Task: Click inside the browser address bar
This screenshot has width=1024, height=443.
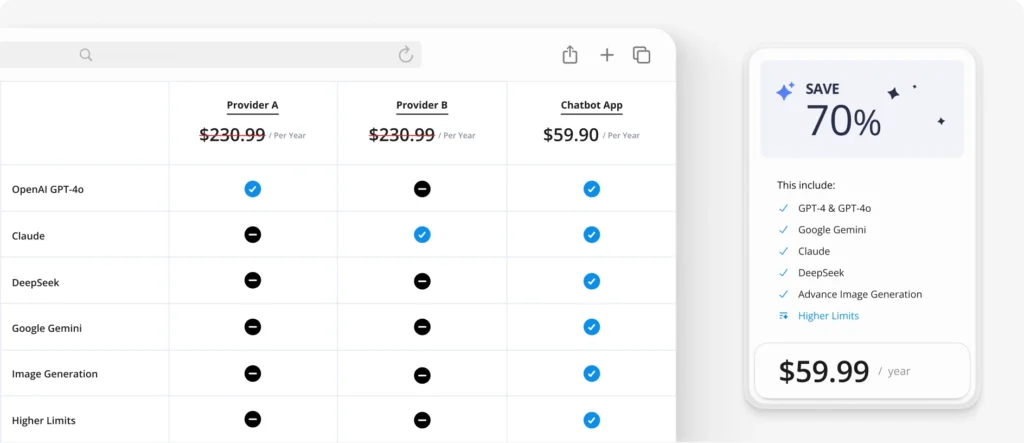Action: pos(240,55)
